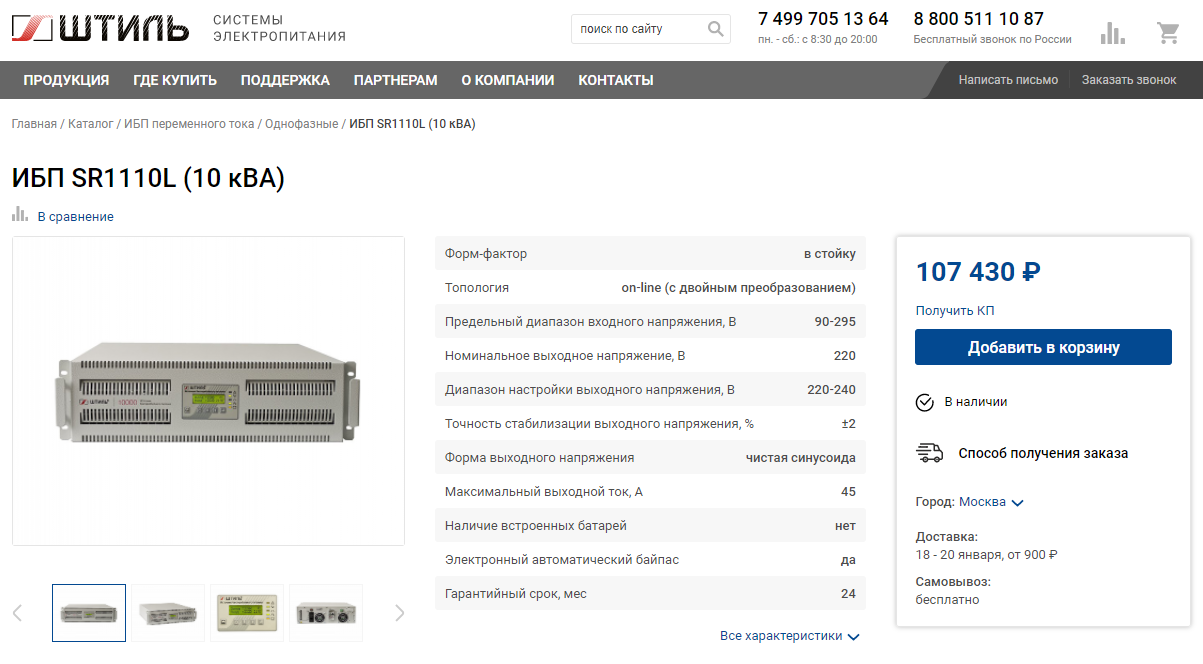The width and height of the screenshot is (1203, 664).
Task: Open the Партнерам menu
Action: 395,80
